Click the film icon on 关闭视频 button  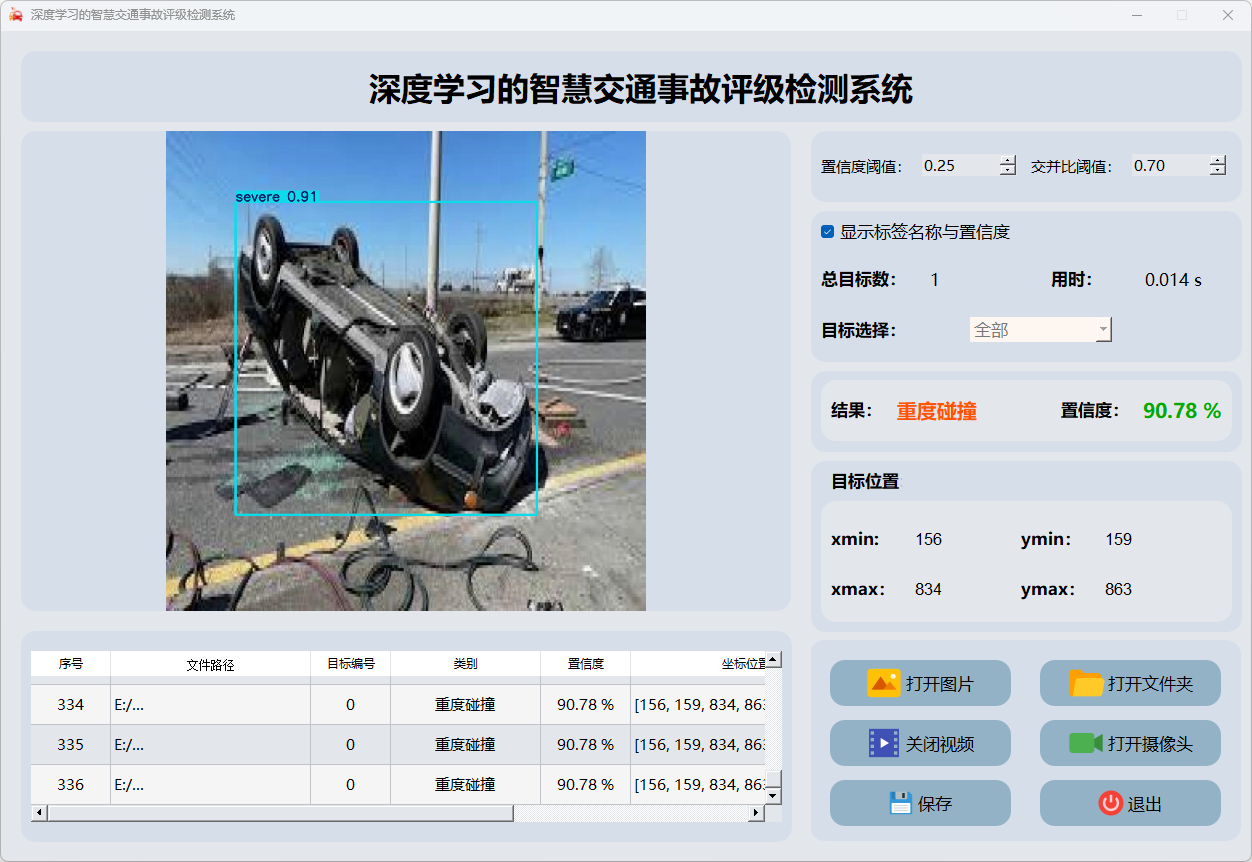[884, 743]
